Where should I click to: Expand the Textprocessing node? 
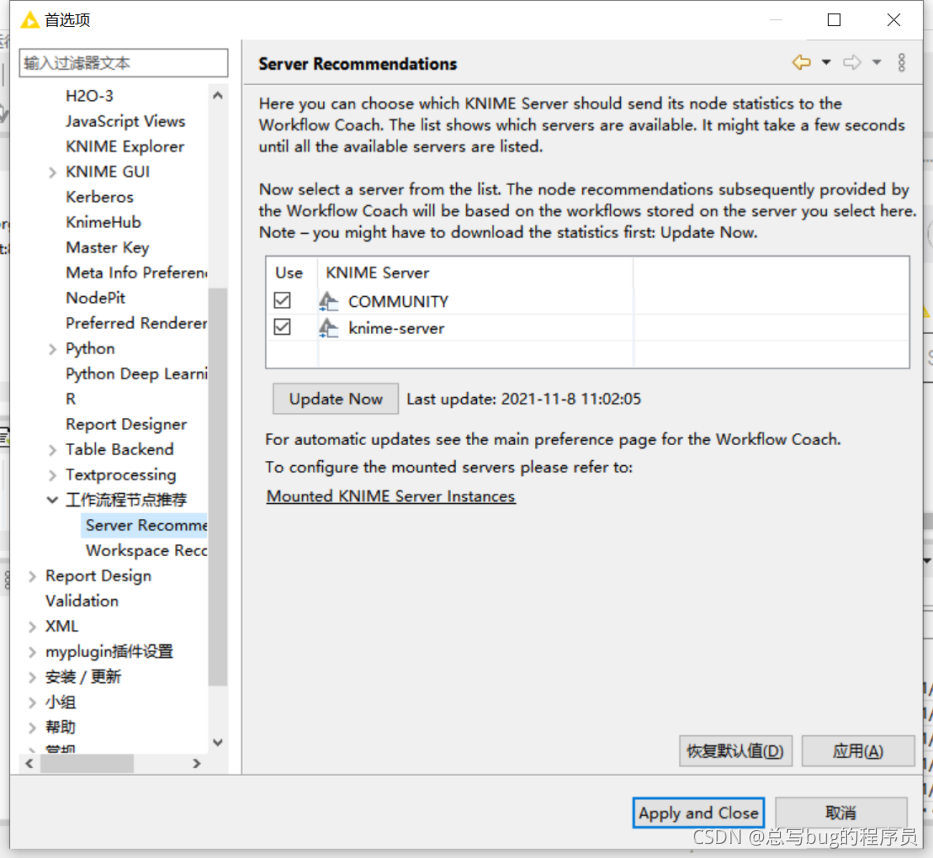52,475
